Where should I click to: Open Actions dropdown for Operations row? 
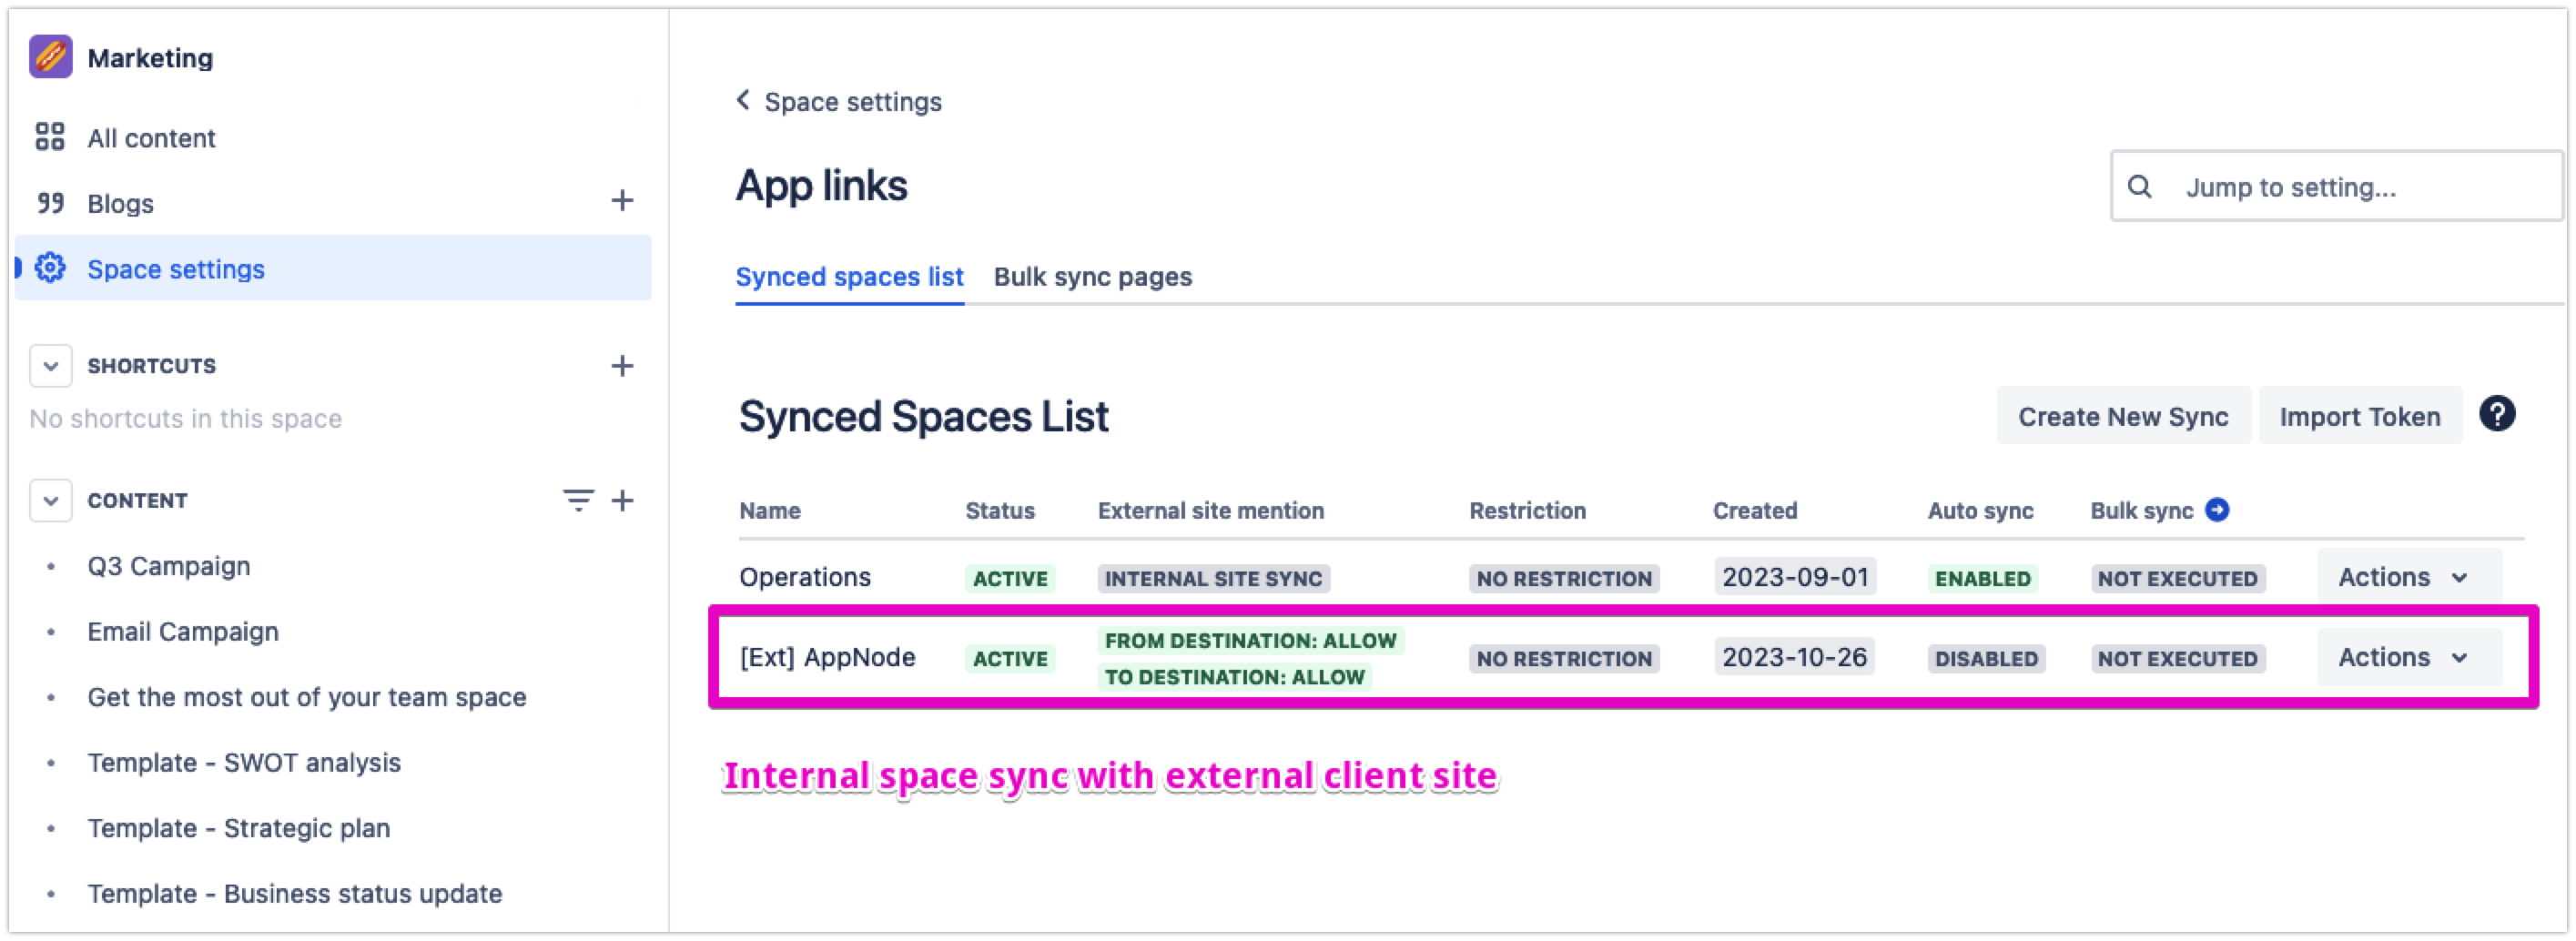(x=2409, y=577)
